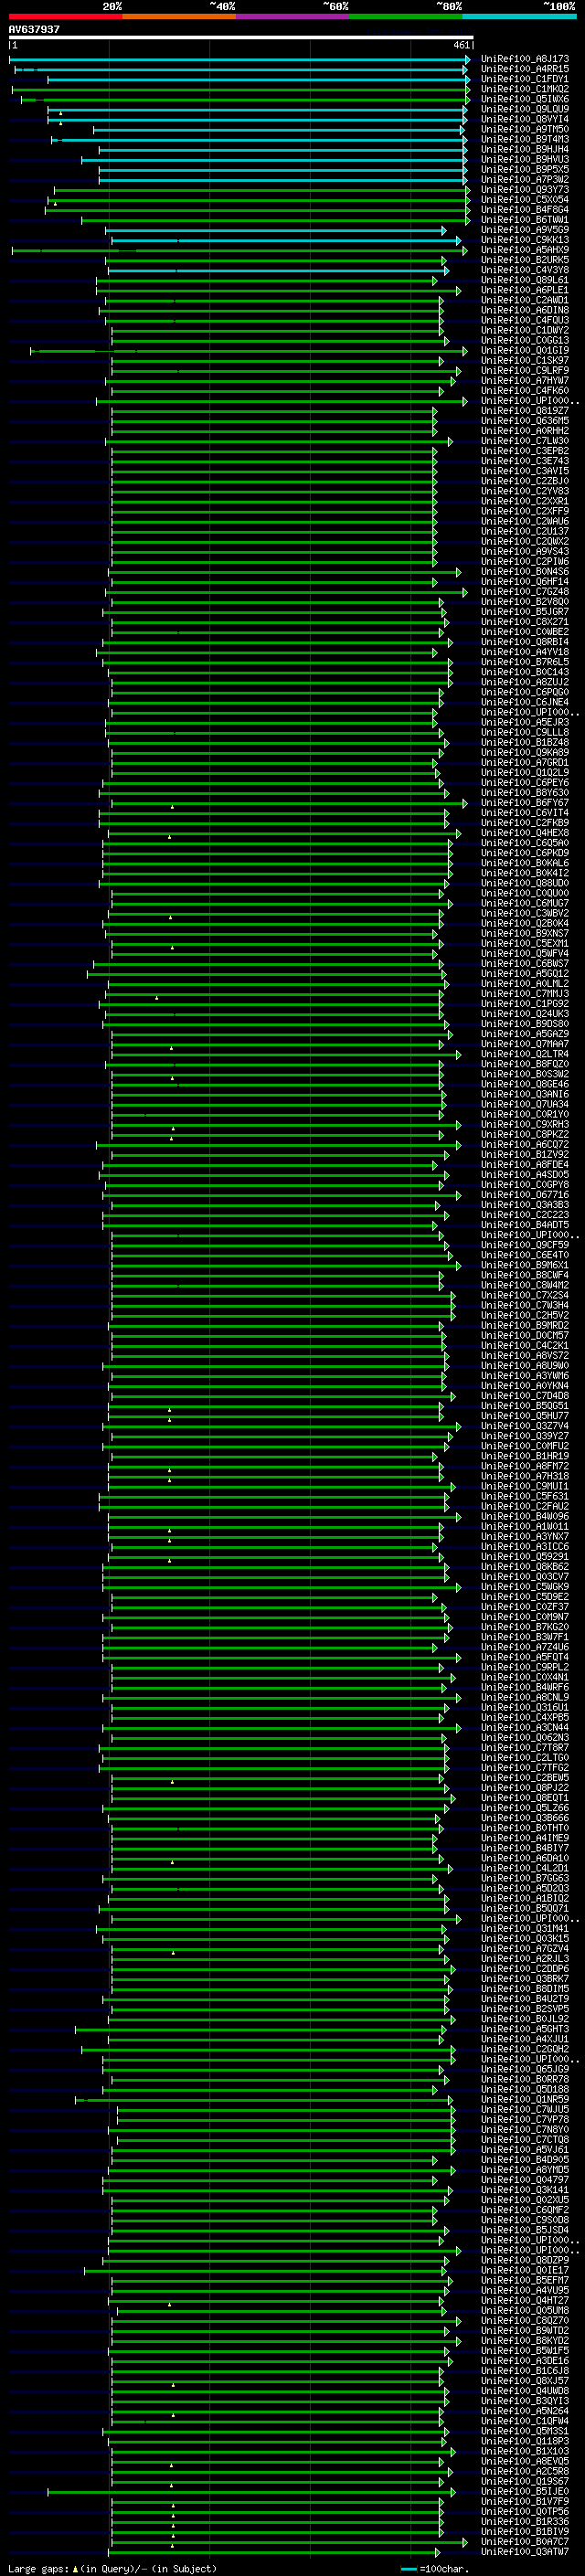Select hit label UniRef100_Q4UWD8
The width and height of the screenshot is (585, 2576).
(525, 2390)
